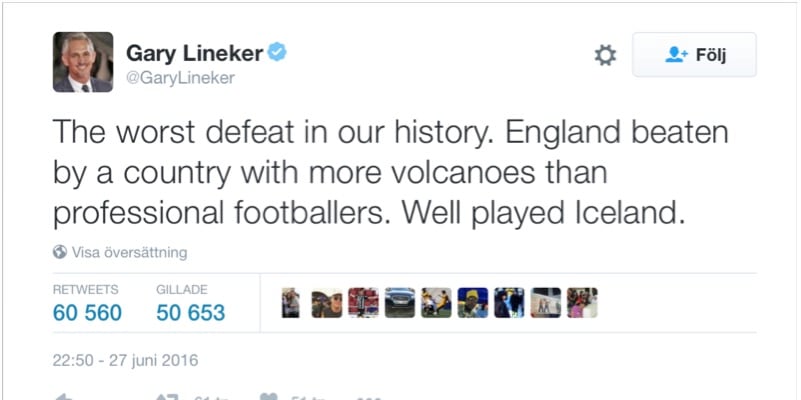Click the last liker avatar in the row
The width and height of the screenshot is (801, 400).
pyautogui.click(x=582, y=303)
